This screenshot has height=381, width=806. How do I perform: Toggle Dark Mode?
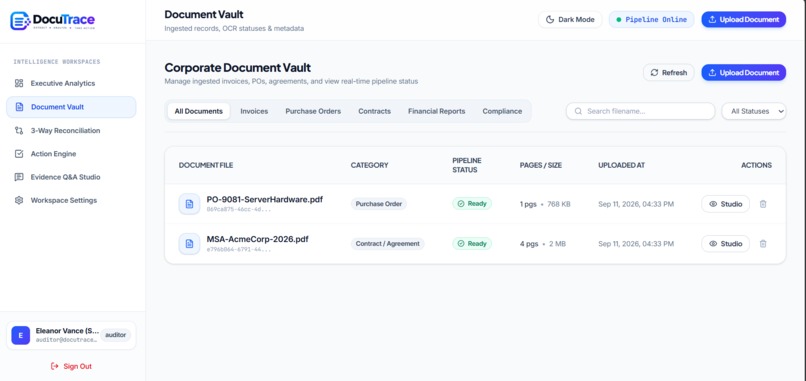click(x=570, y=20)
